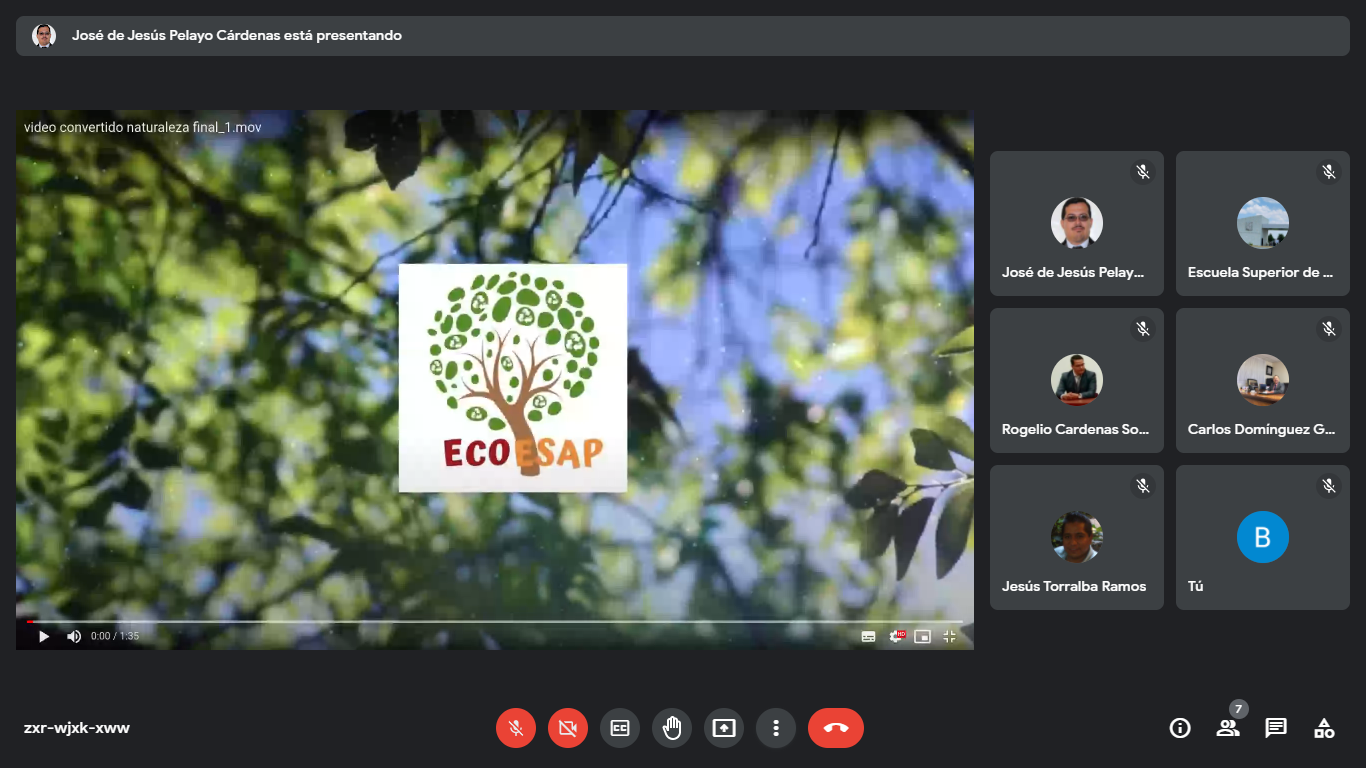This screenshot has width=1366, height=768.
Task: Mute the video volume speaker icon
Action: pyautogui.click(x=74, y=636)
